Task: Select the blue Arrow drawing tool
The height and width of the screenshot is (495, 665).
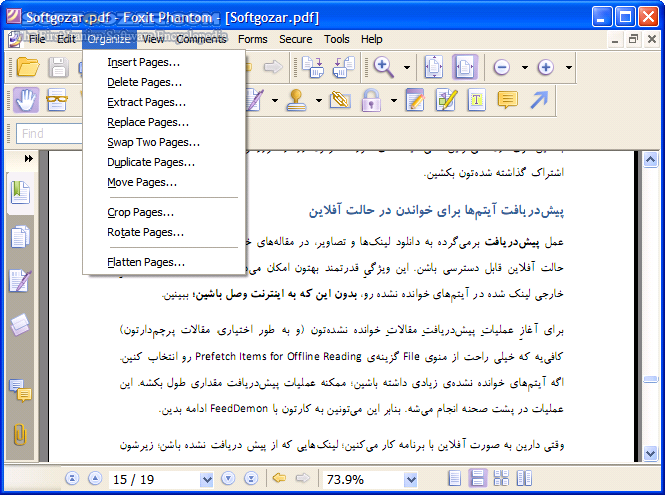Action: pos(539,100)
